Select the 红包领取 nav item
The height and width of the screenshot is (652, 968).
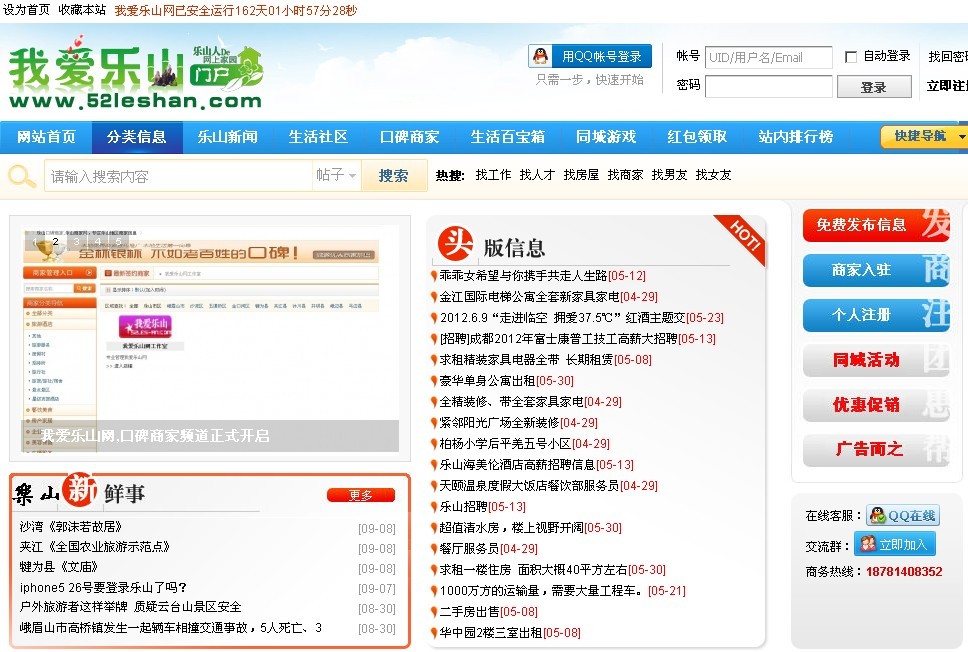tap(697, 137)
